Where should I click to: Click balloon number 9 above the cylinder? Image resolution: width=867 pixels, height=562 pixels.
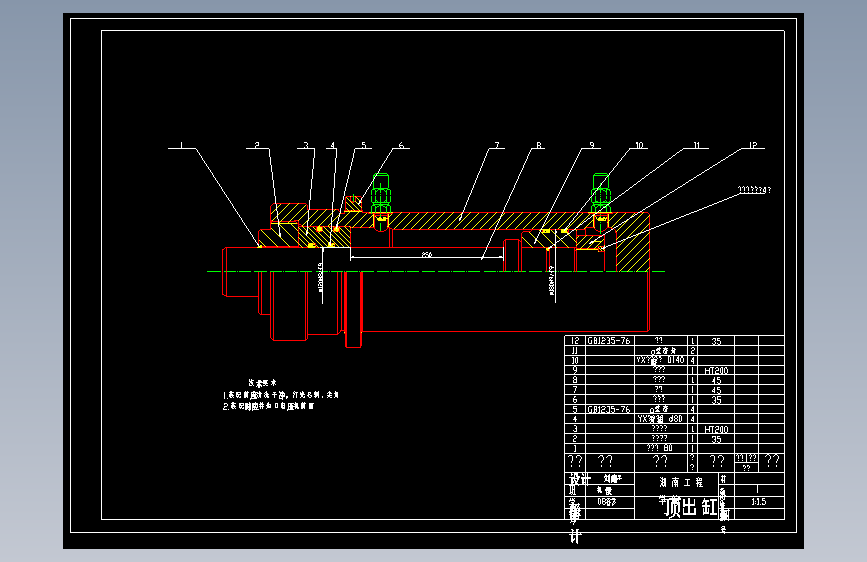pos(592,145)
